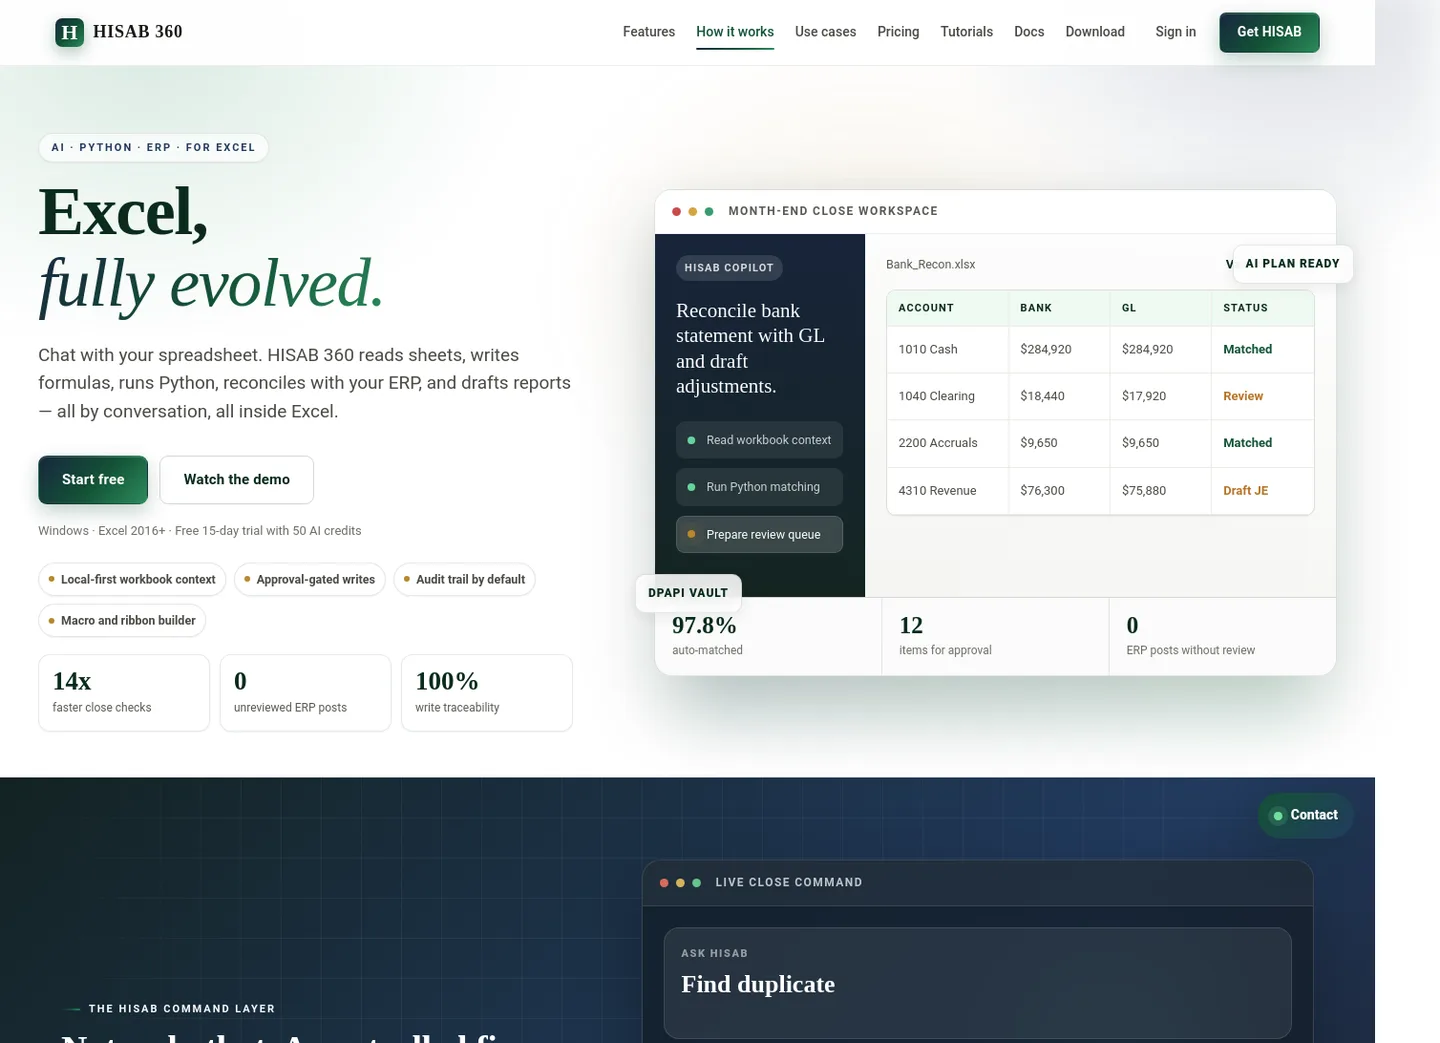Click green status dot beside Read workbook context
The width and height of the screenshot is (1440, 1043).
coord(691,440)
